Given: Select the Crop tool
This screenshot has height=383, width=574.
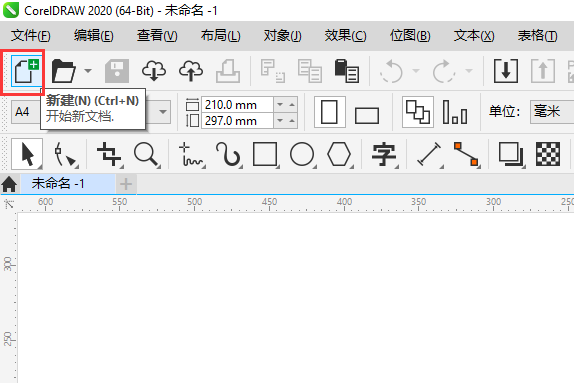Looking at the screenshot, I should [109, 154].
